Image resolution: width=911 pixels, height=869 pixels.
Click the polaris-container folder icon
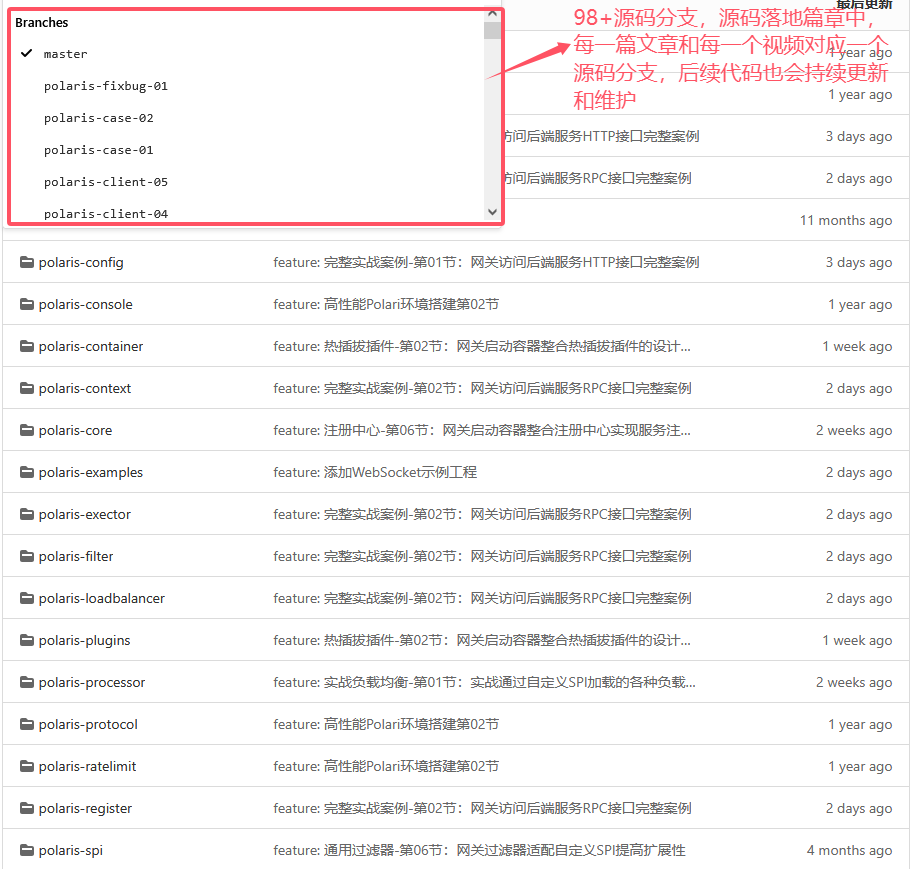click(27, 346)
